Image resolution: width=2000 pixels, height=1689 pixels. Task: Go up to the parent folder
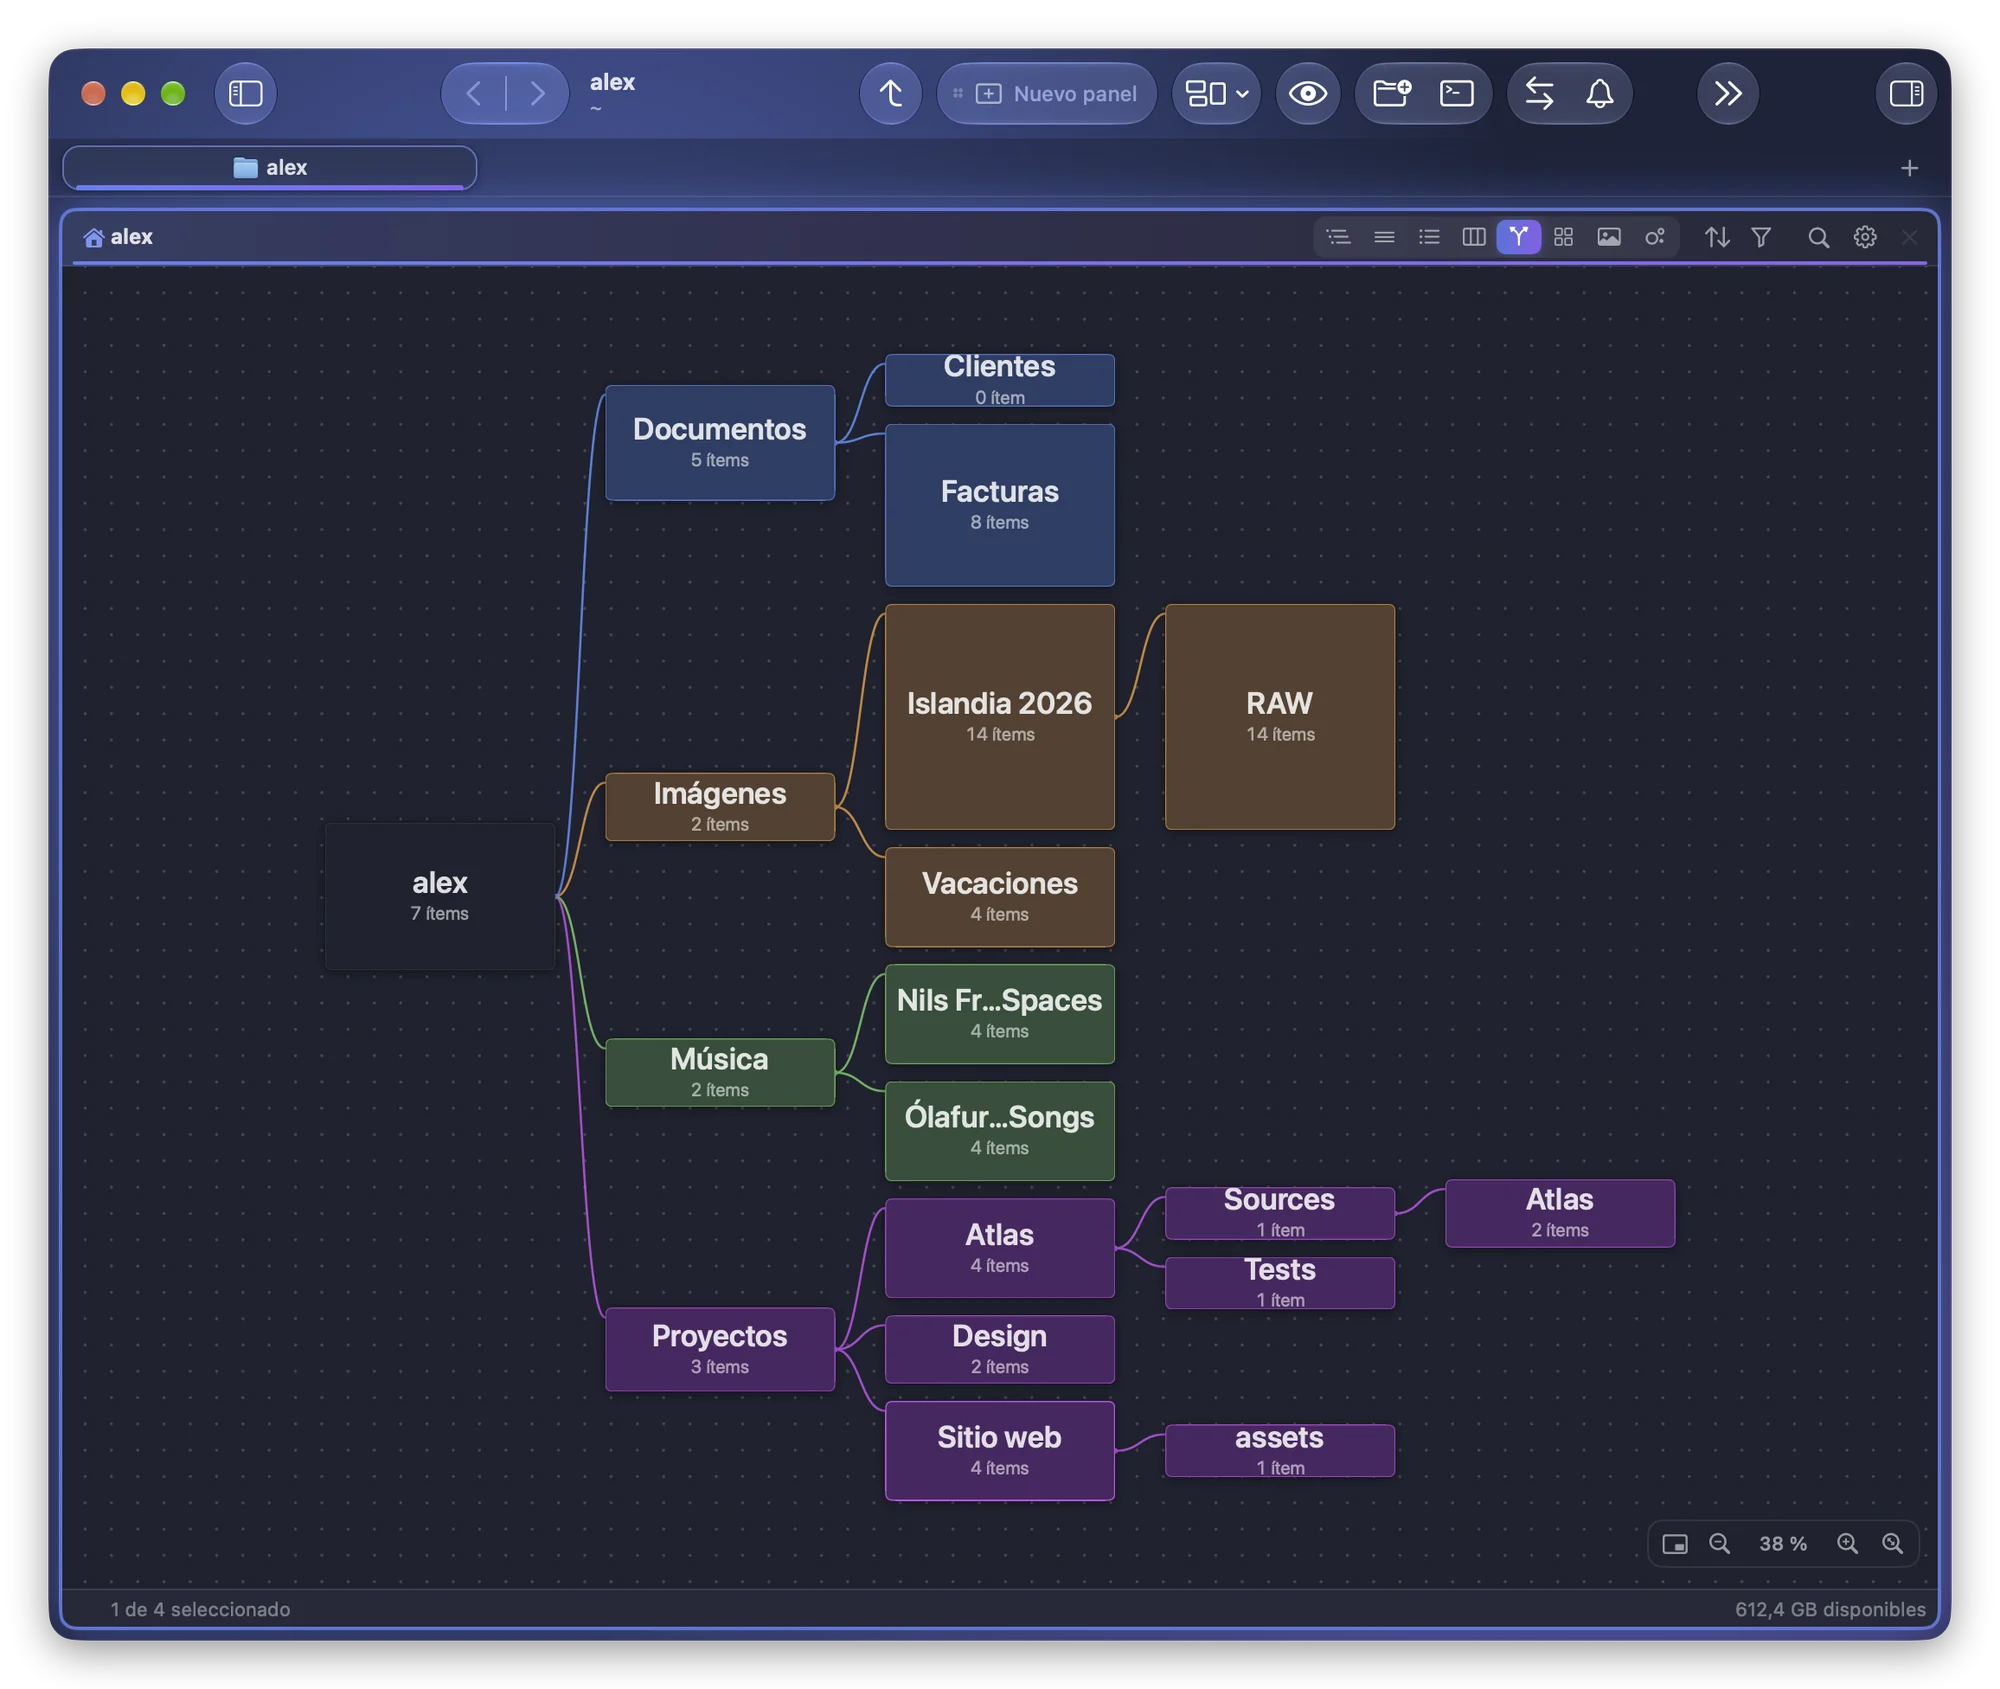click(x=890, y=93)
